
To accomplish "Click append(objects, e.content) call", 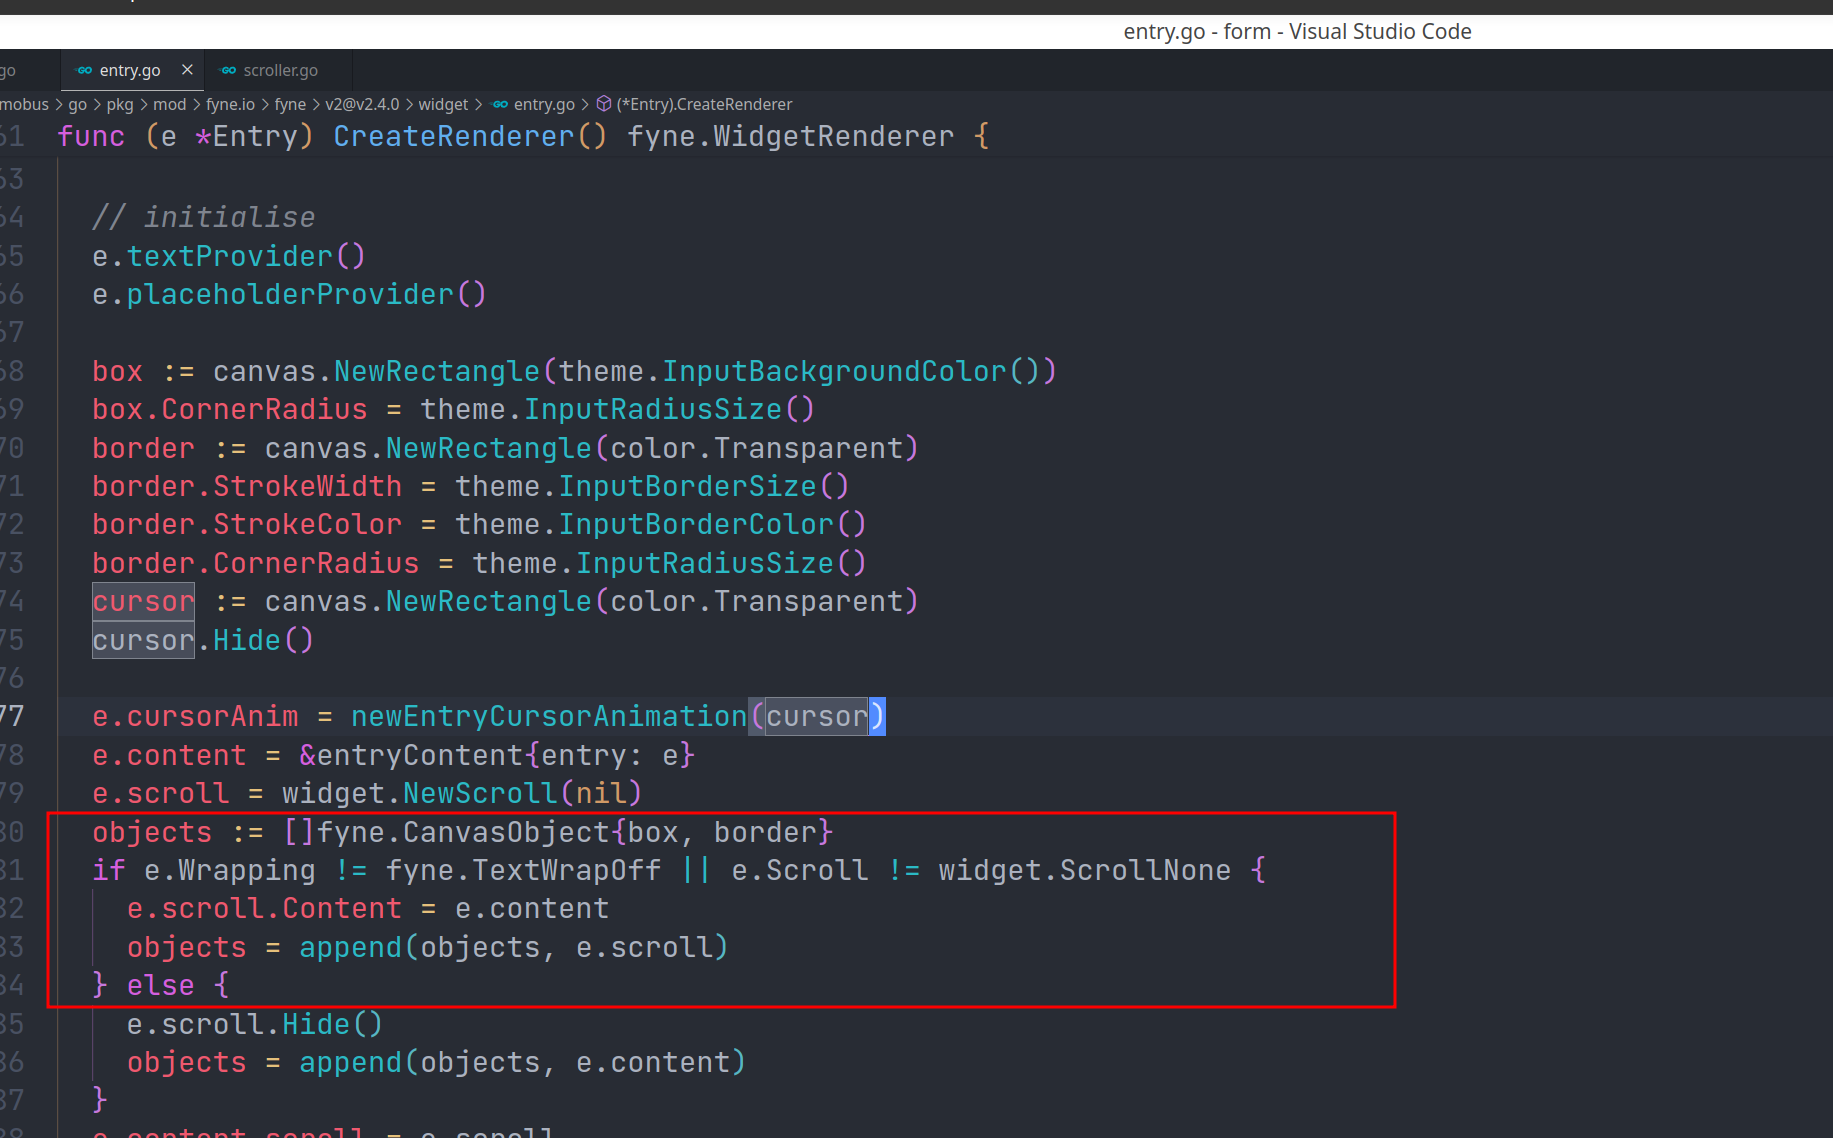I will click(x=522, y=1062).
